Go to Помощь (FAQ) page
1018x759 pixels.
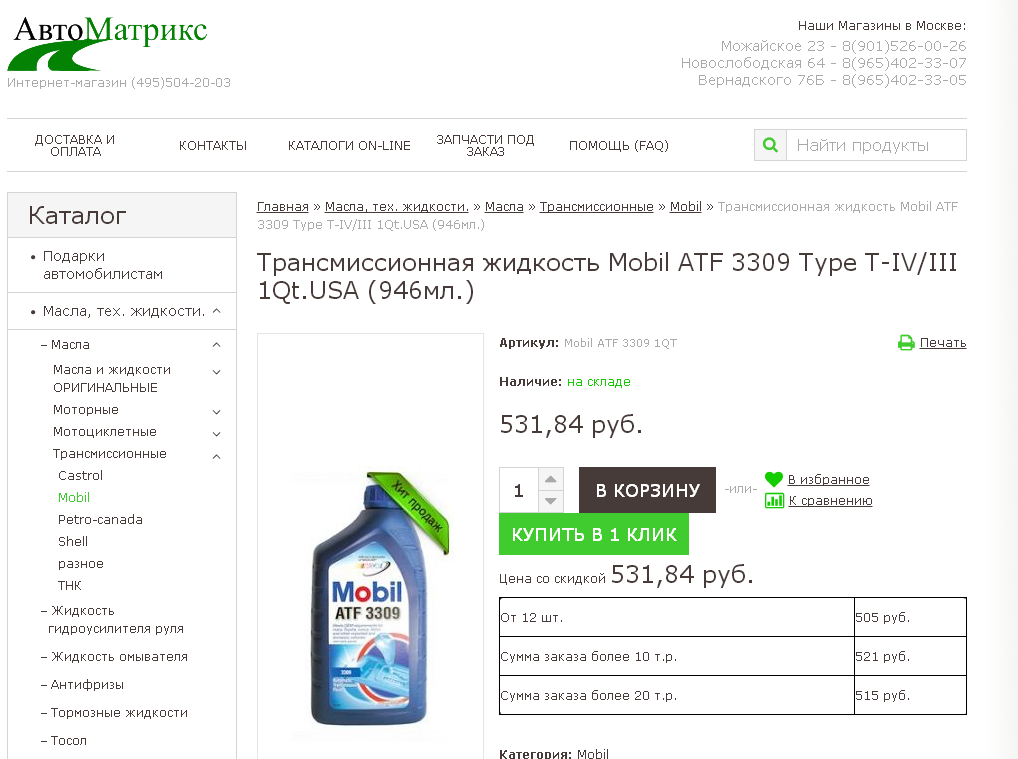(618, 146)
